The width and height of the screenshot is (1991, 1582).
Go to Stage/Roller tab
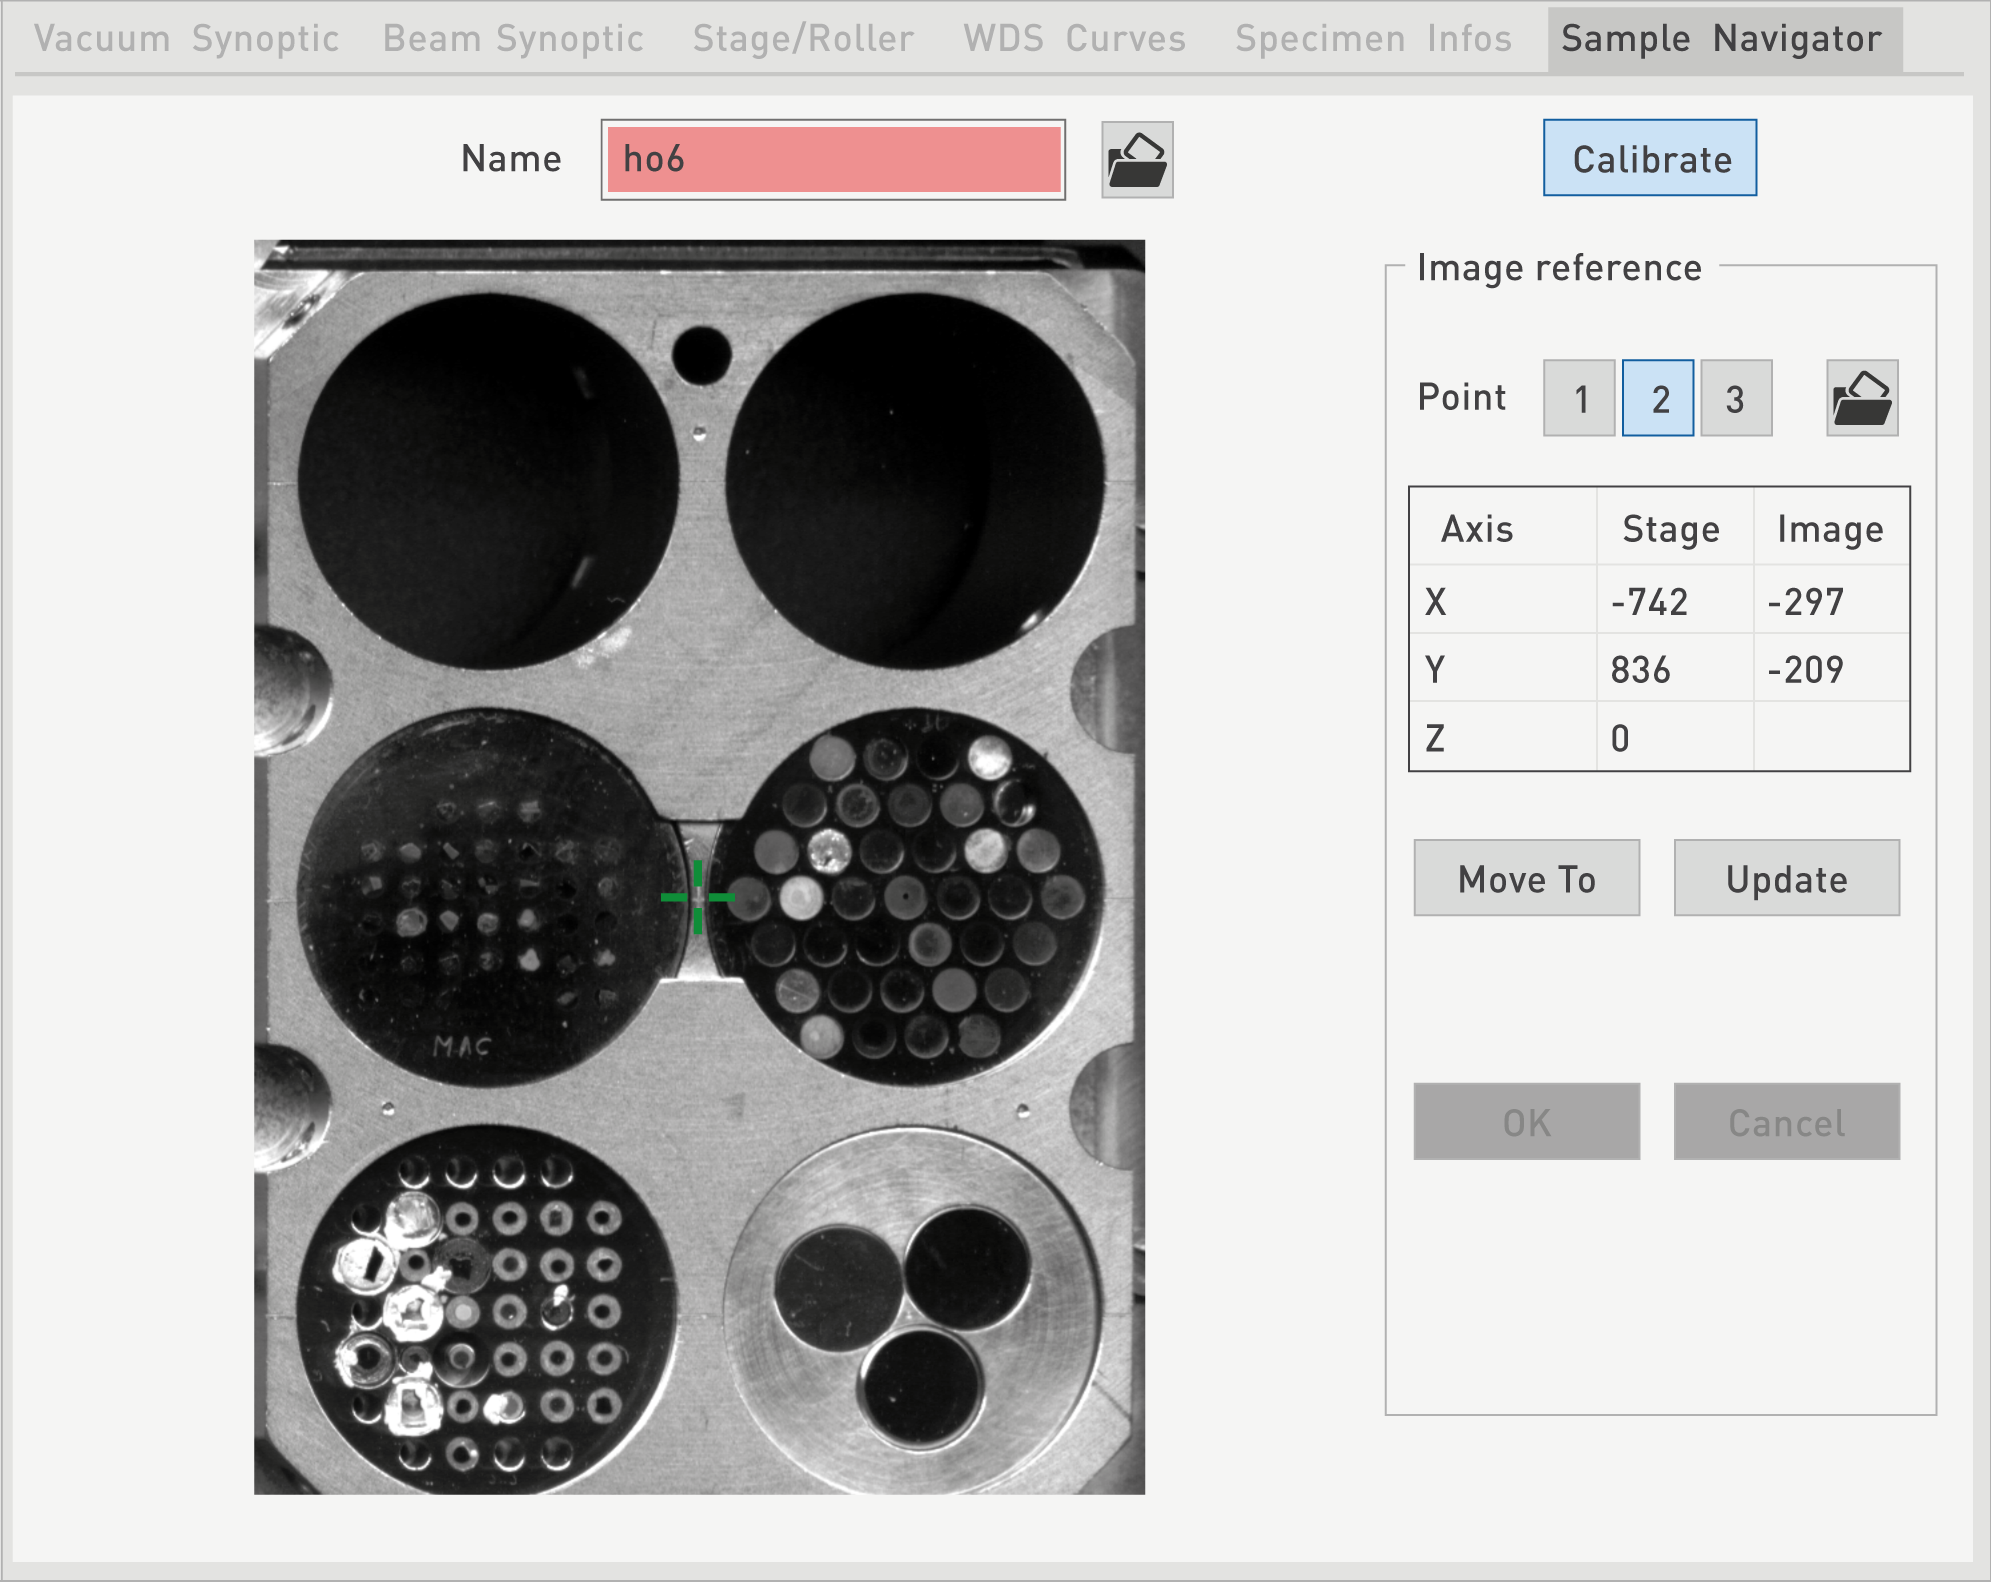[803, 39]
